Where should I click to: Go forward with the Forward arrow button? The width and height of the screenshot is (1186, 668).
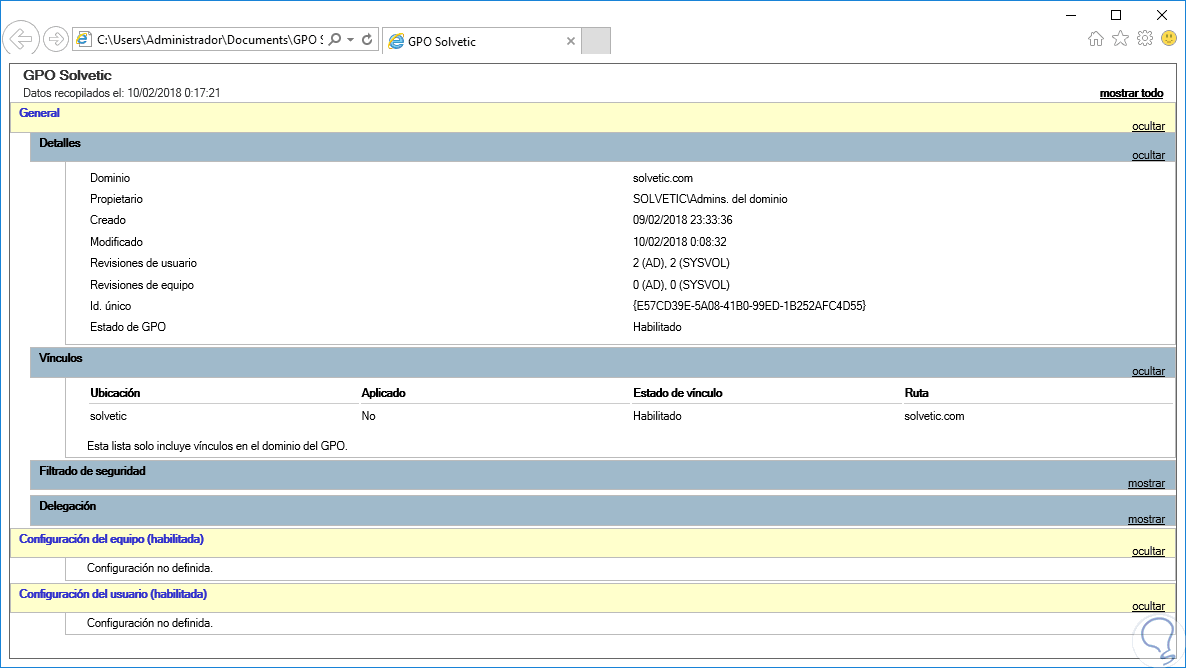tap(55, 39)
